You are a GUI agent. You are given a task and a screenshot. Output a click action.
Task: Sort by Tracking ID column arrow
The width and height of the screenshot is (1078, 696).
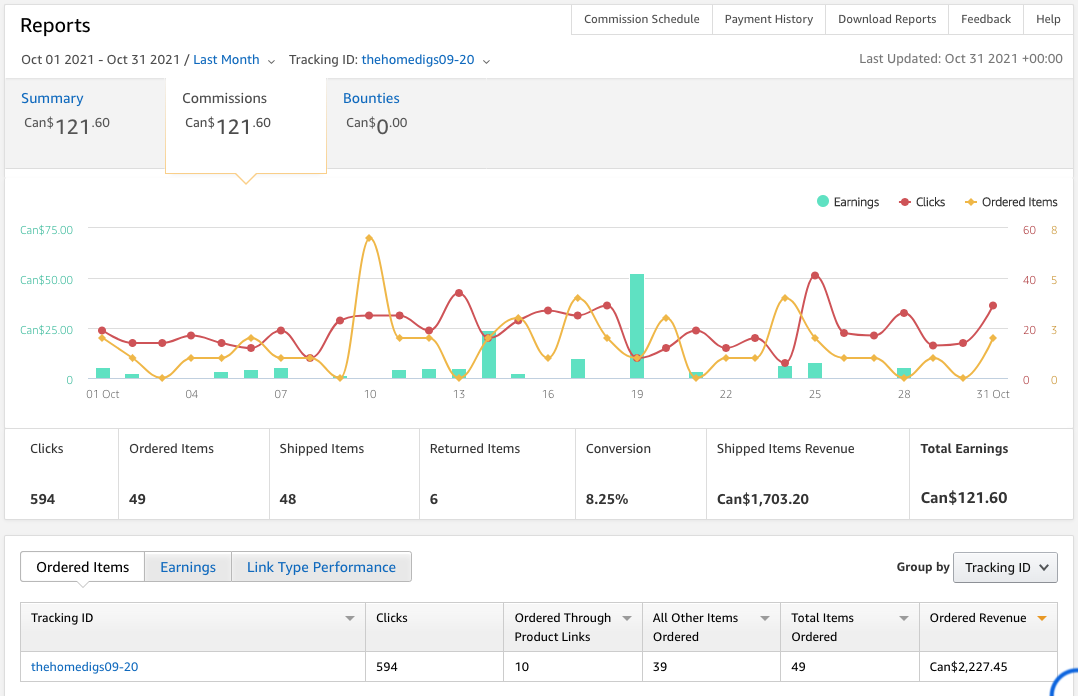point(350,618)
